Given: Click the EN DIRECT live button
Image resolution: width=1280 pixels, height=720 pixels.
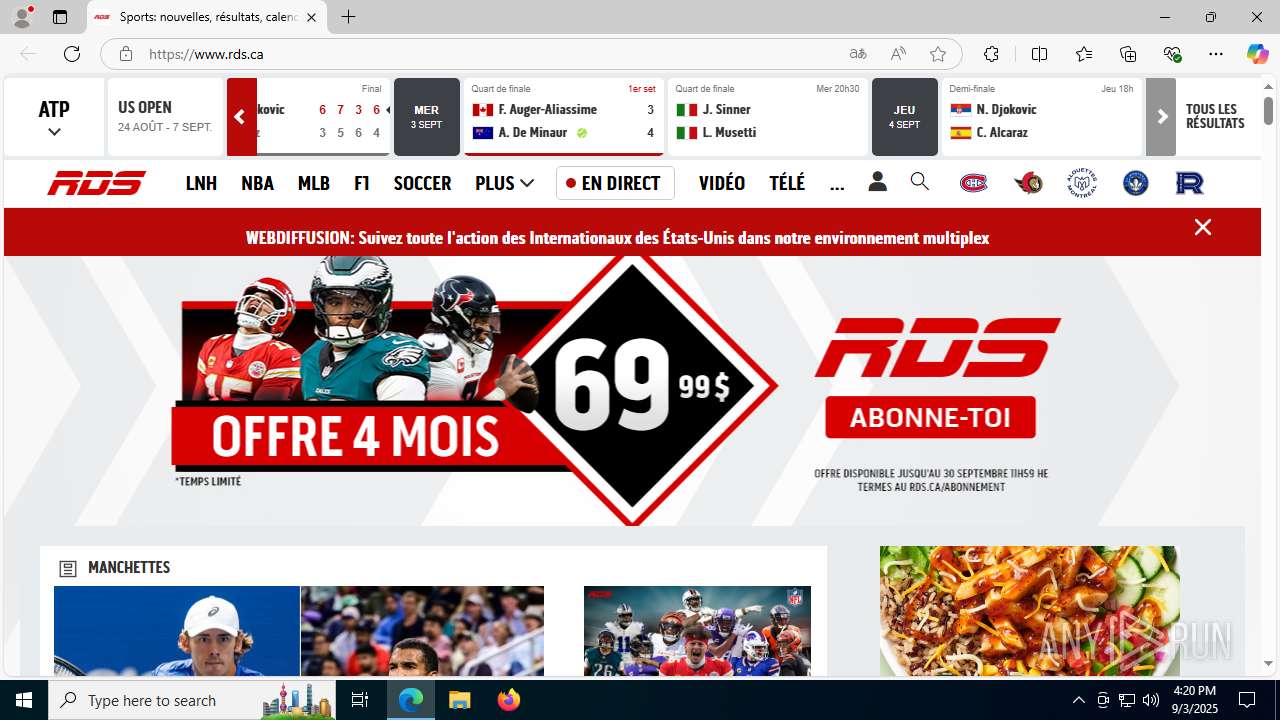Looking at the screenshot, I should pos(615,183).
